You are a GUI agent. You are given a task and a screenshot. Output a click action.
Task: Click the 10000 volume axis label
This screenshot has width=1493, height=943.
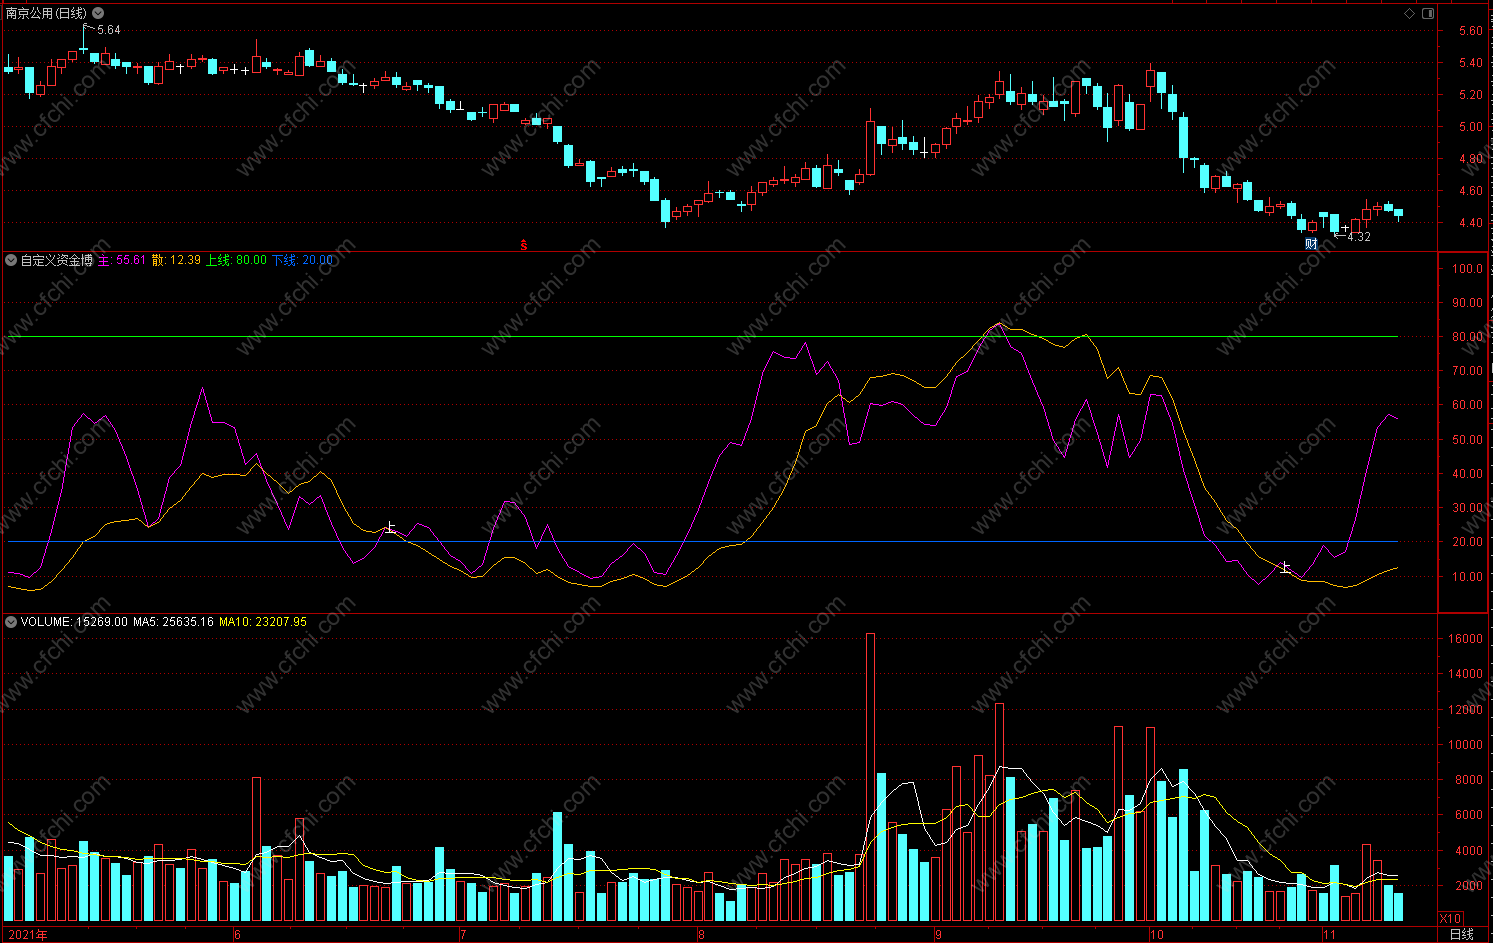(x=1465, y=745)
